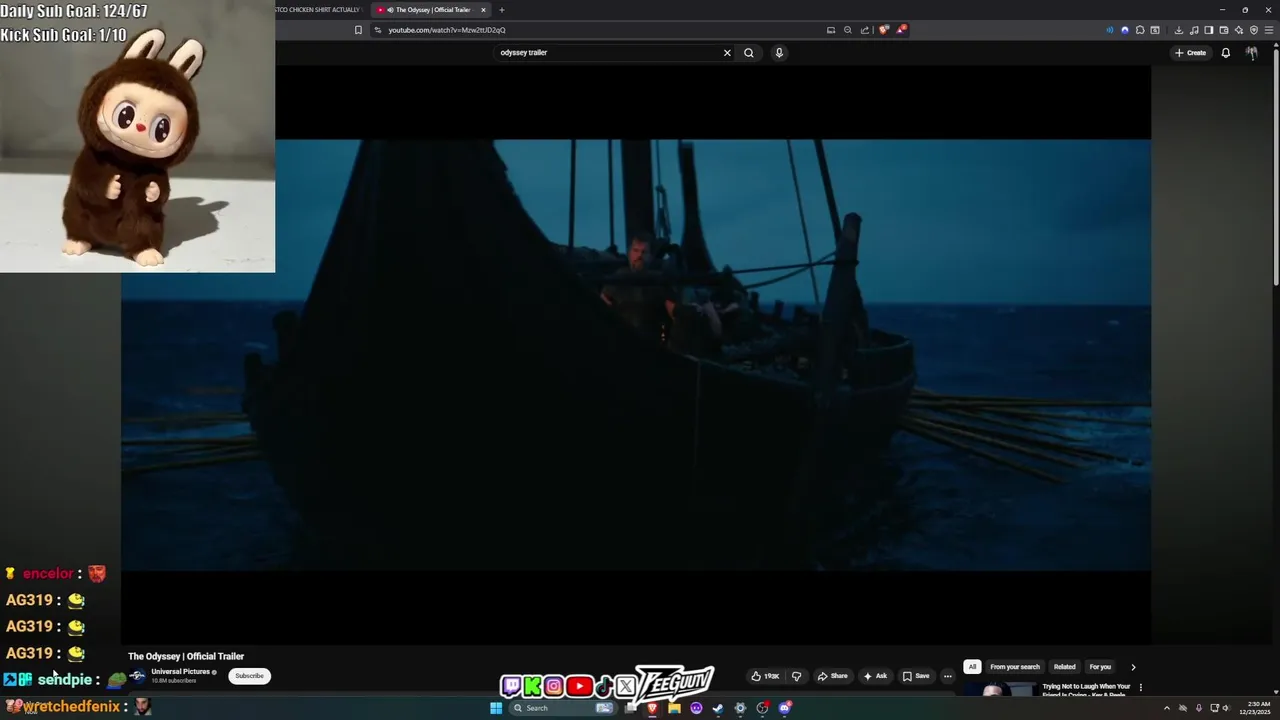The height and width of the screenshot is (720, 1280).
Task: Open the browser downloads icon
Action: [1178, 30]
